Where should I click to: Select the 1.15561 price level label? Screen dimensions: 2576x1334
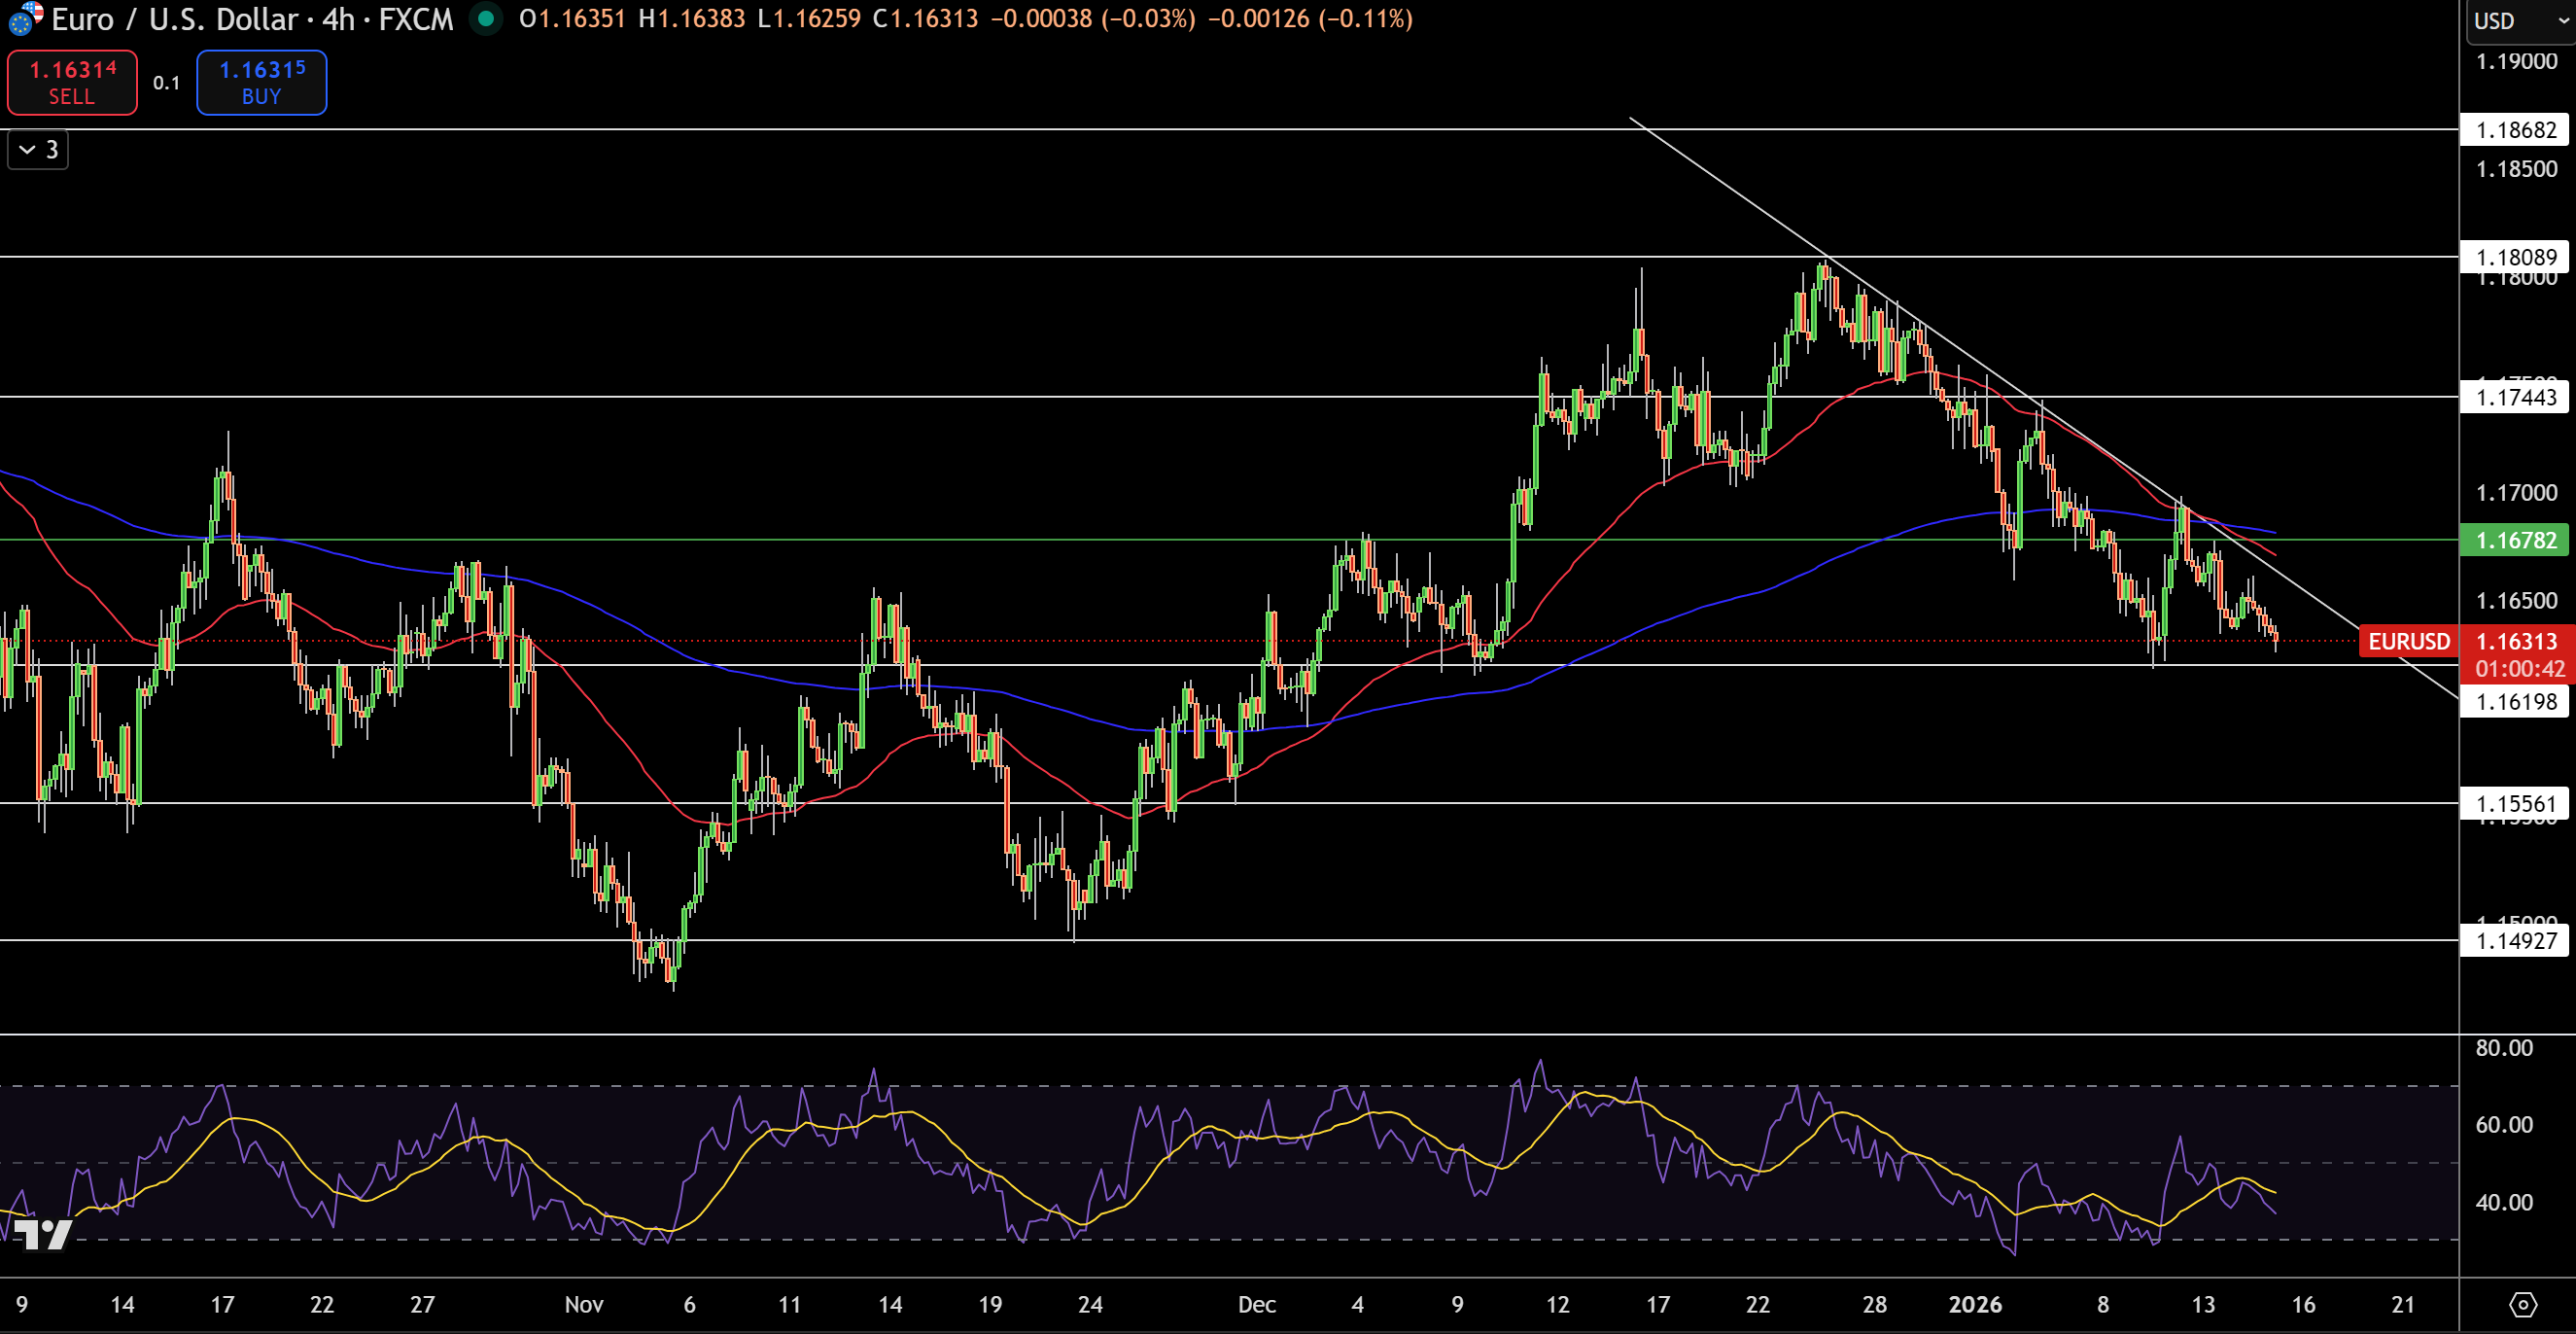2515,803
